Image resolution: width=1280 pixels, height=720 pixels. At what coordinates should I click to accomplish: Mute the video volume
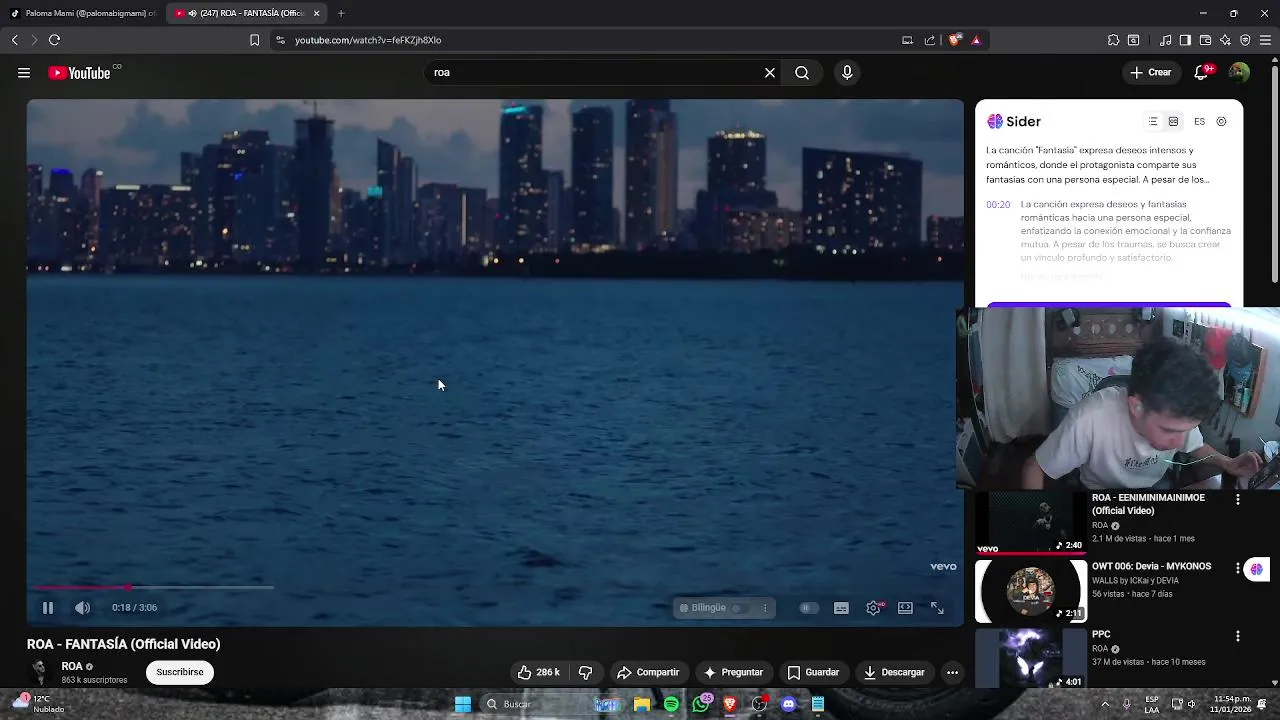pyautogui.click(x=83, y=608)
